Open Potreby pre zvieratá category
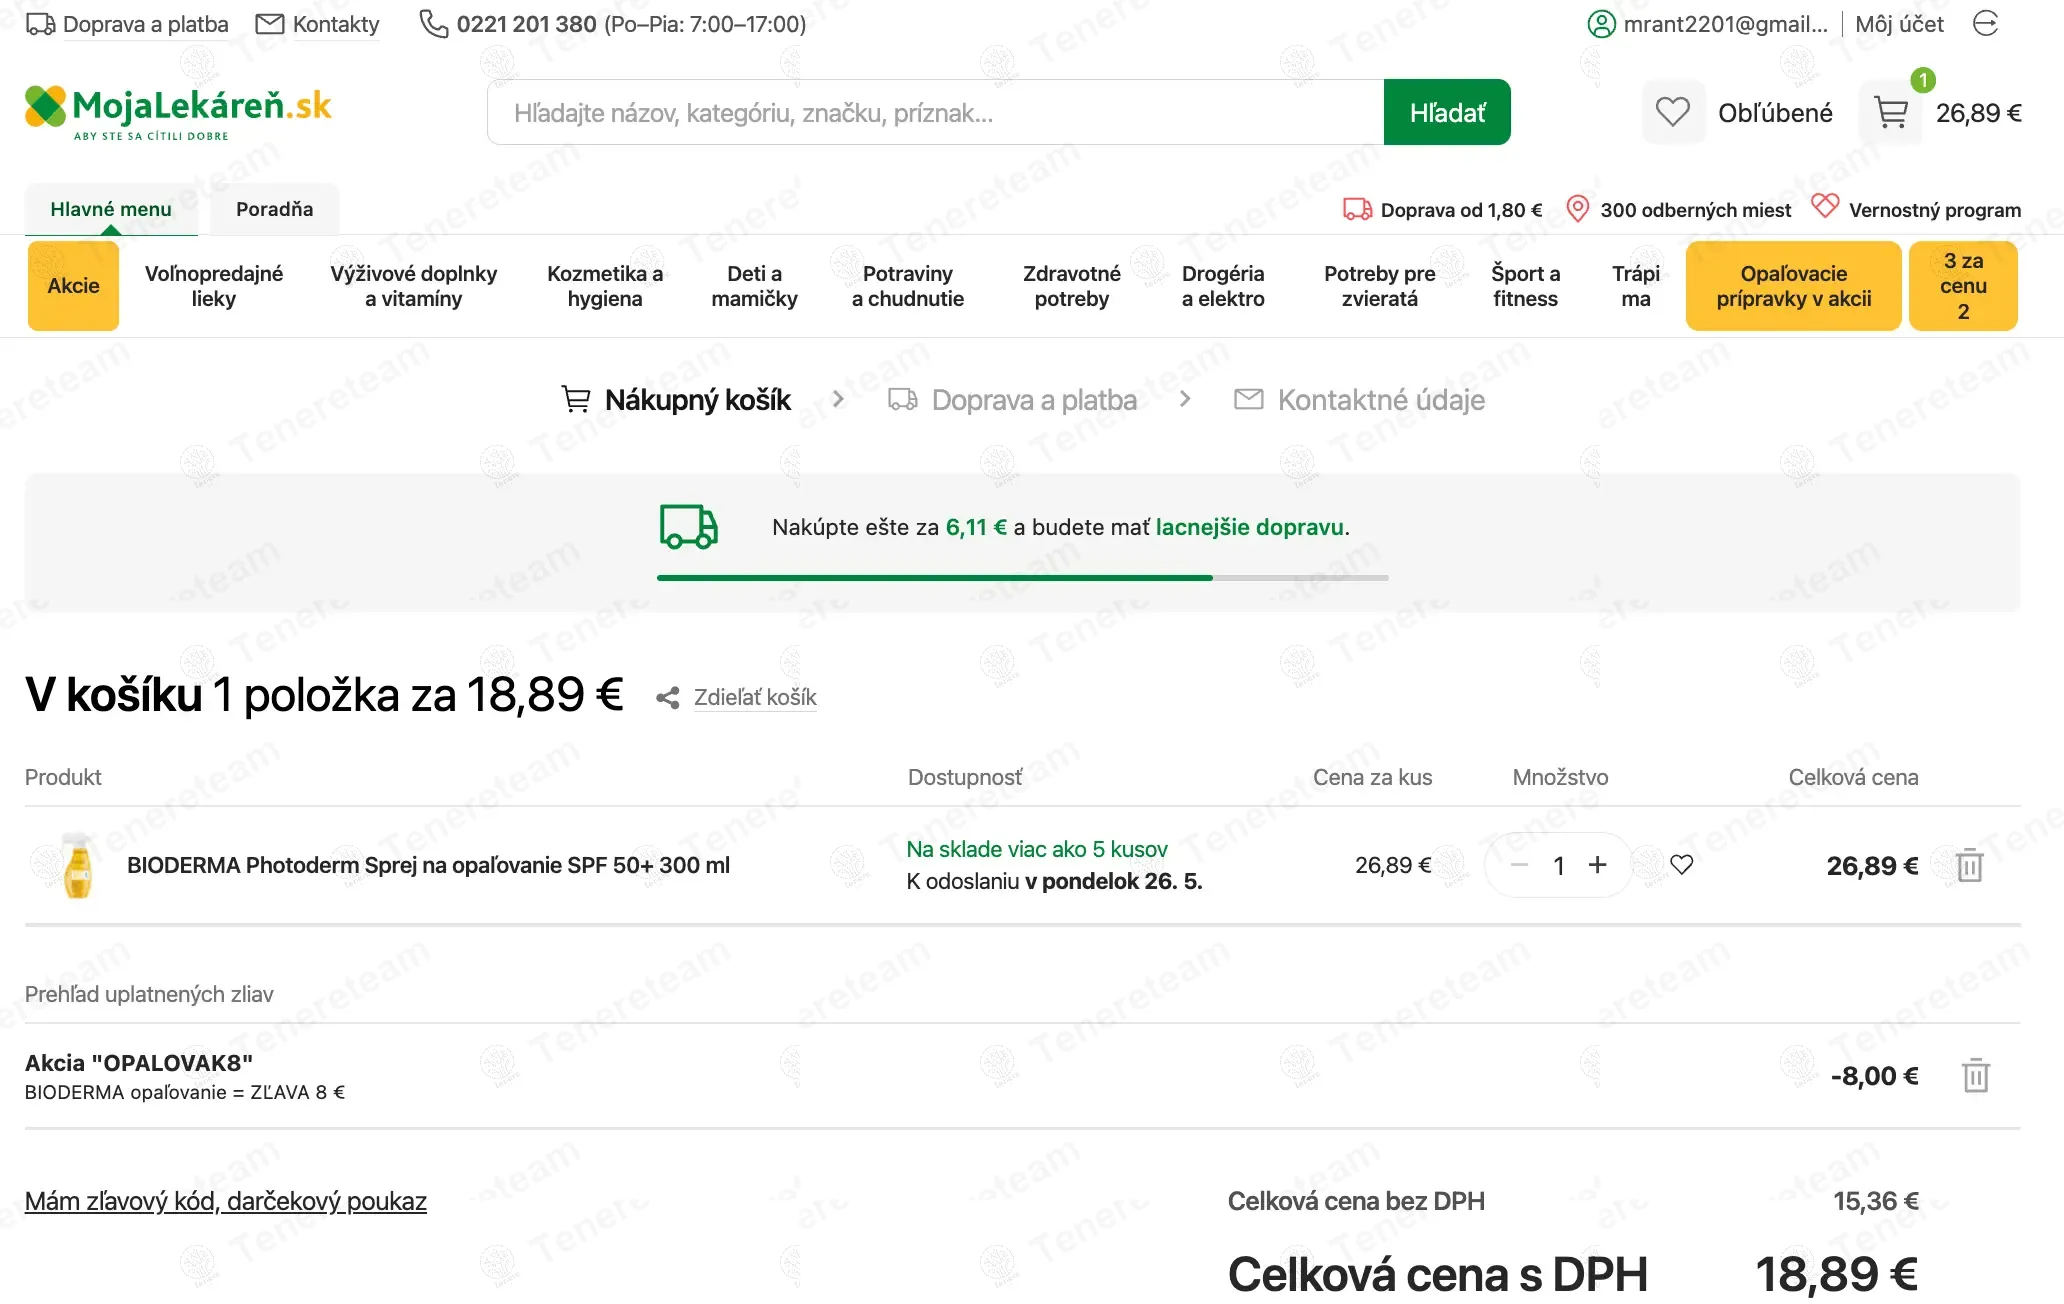The width and height of the screenshot is (2064, 1304). pyautogui.click(x=1379, y=286)
